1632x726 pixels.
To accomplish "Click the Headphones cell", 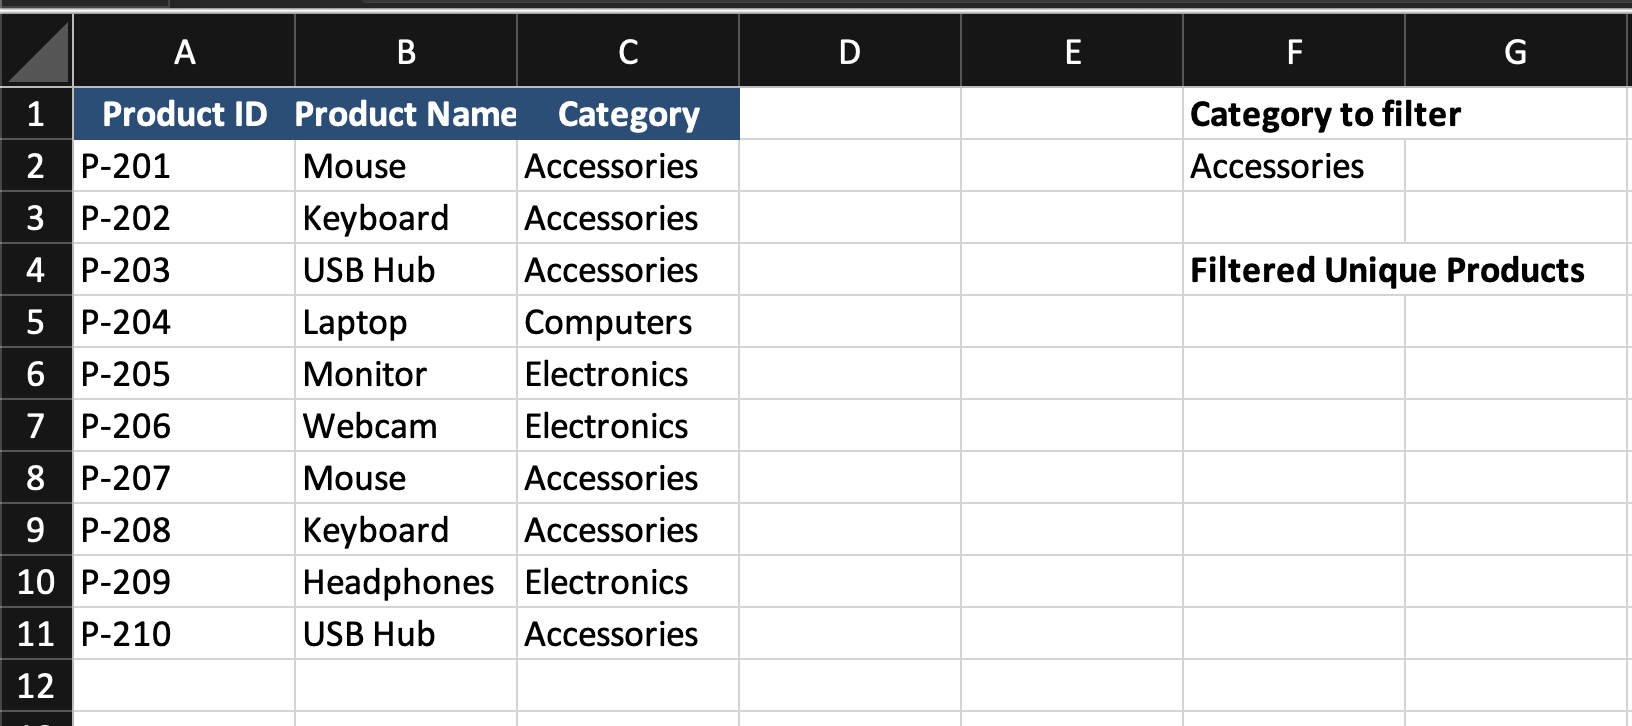I will coord(406,582).
